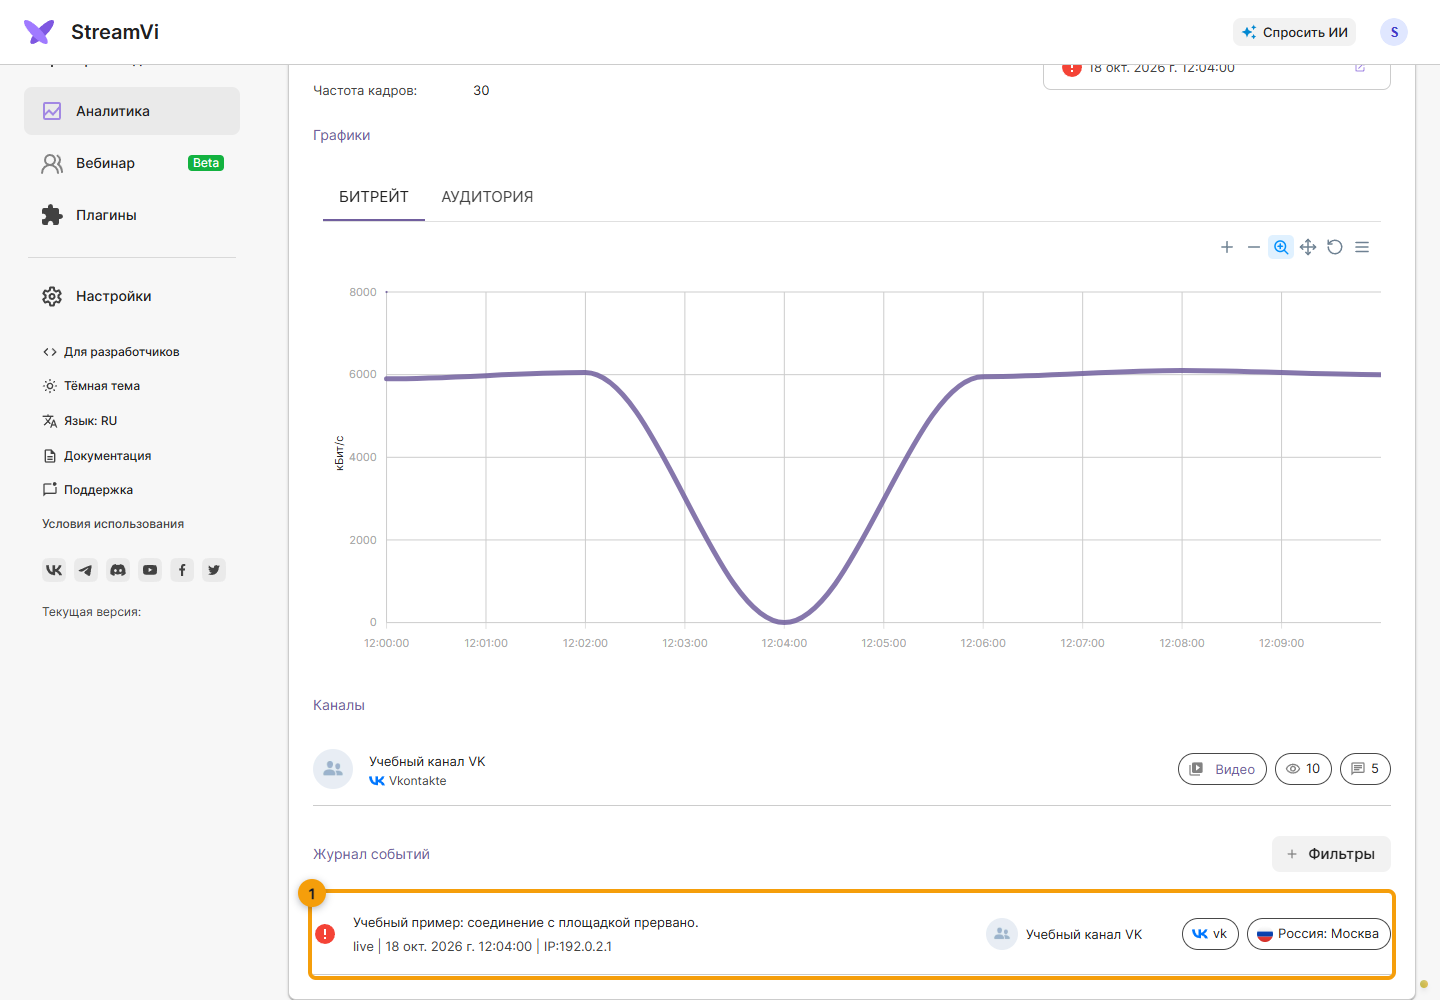Click the red error icon in the event log
The width and height of the screenshot is (1440, 1000).
[x=325, y=934]
